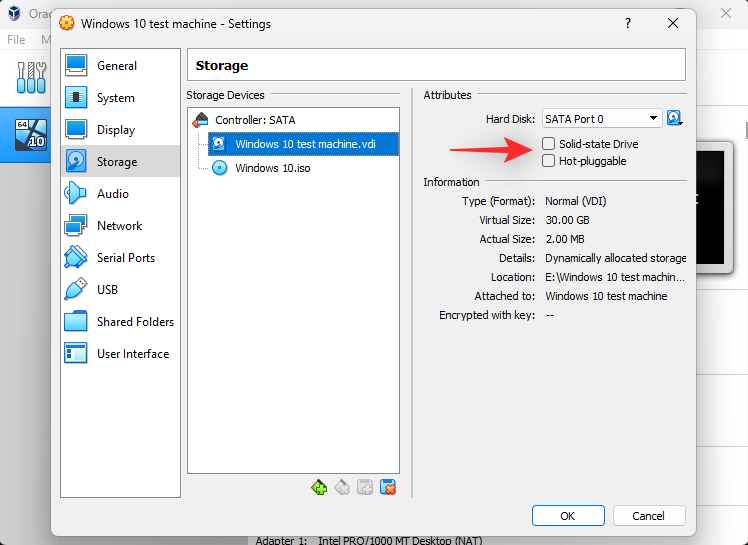Select the Network computers icon
Image resolution: width=748 pixels, height=545 pixels.
click(76, 225)
